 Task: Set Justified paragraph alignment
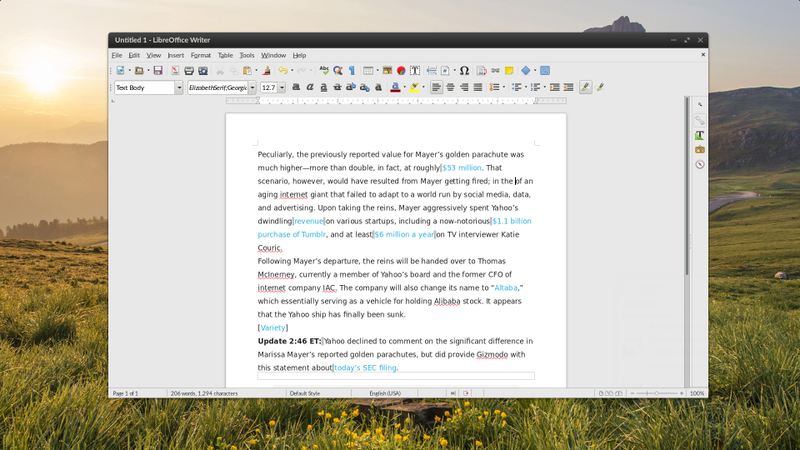(478, 87)
